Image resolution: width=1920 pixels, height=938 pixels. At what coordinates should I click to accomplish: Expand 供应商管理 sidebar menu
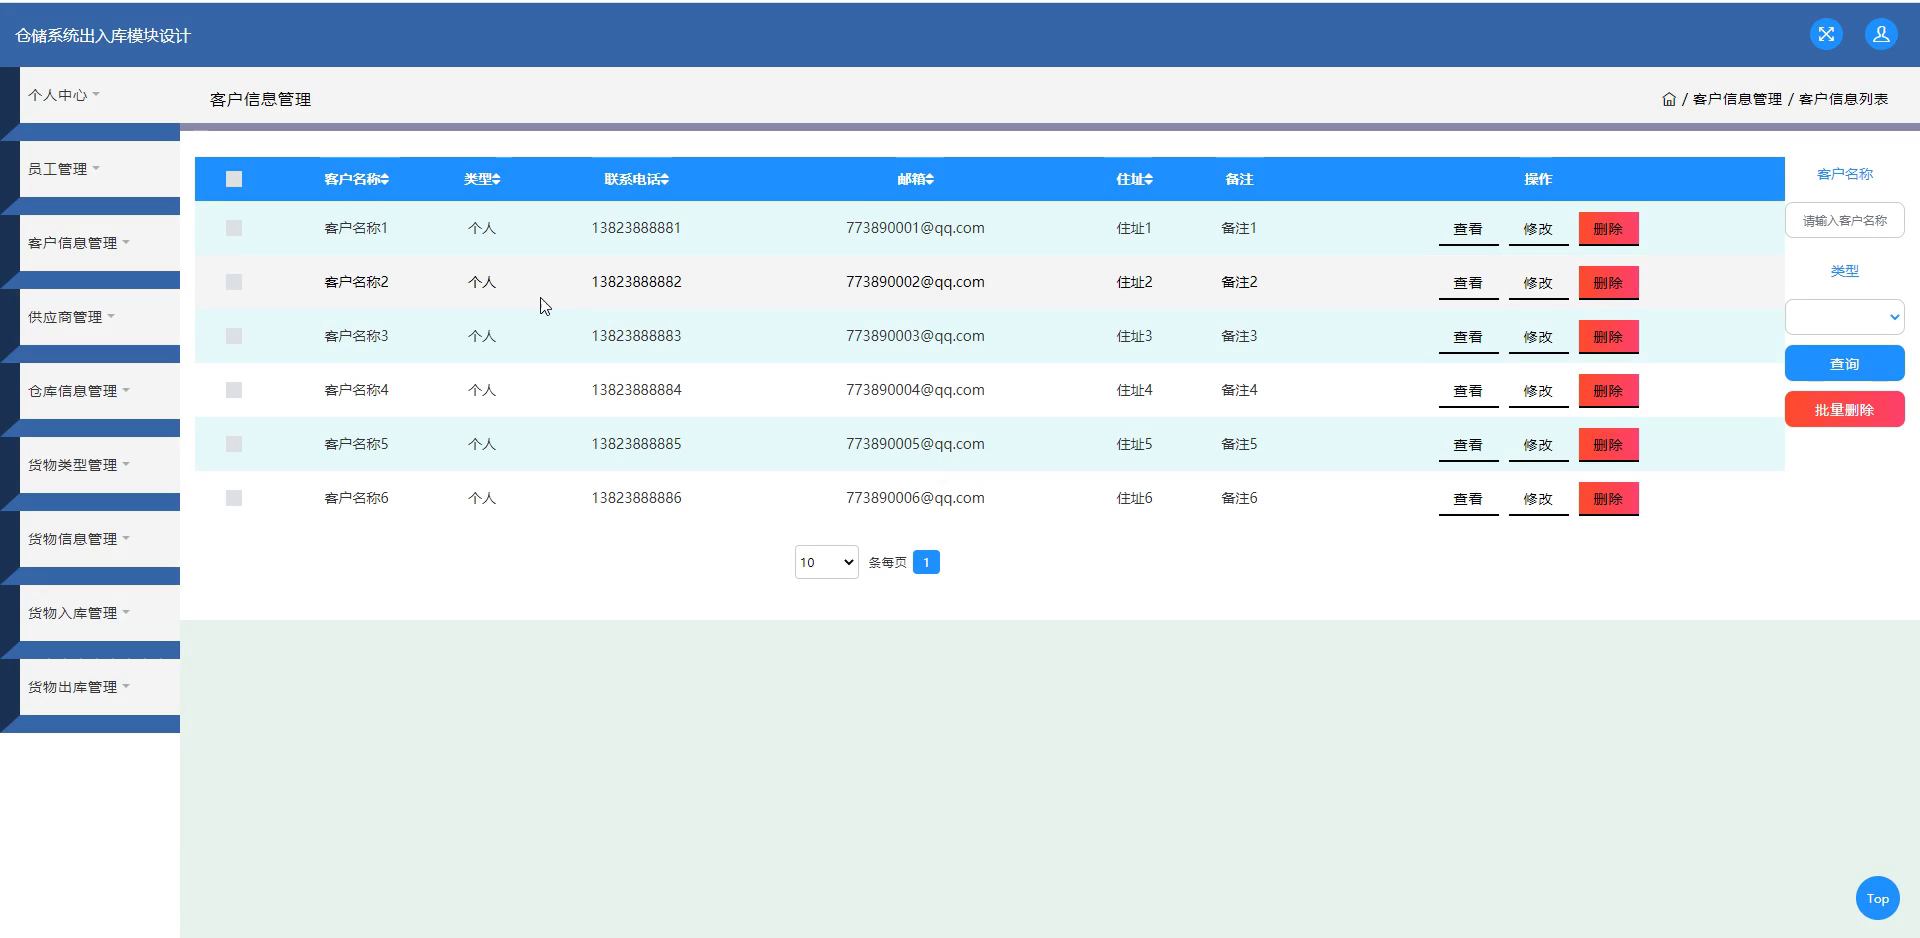click(x=99, y=317)
